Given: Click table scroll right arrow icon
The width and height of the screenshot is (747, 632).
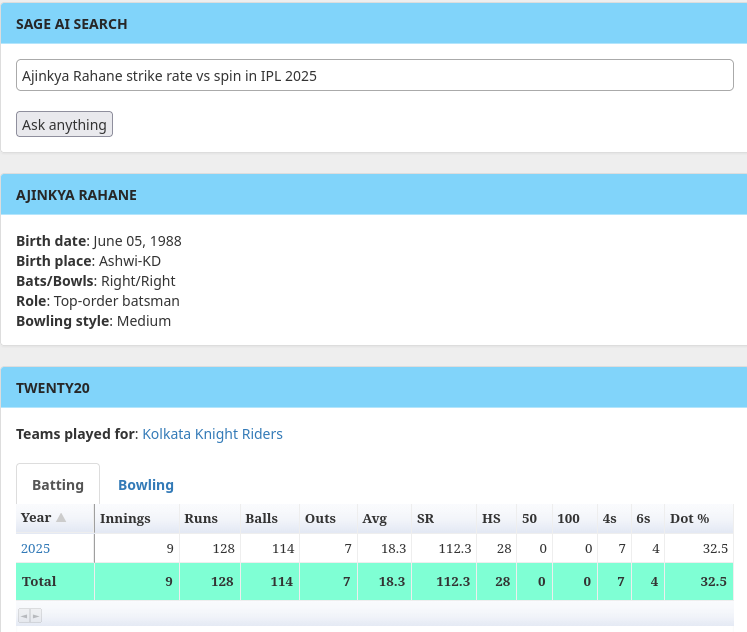Looking at the screenshot, I should (36, 616).
